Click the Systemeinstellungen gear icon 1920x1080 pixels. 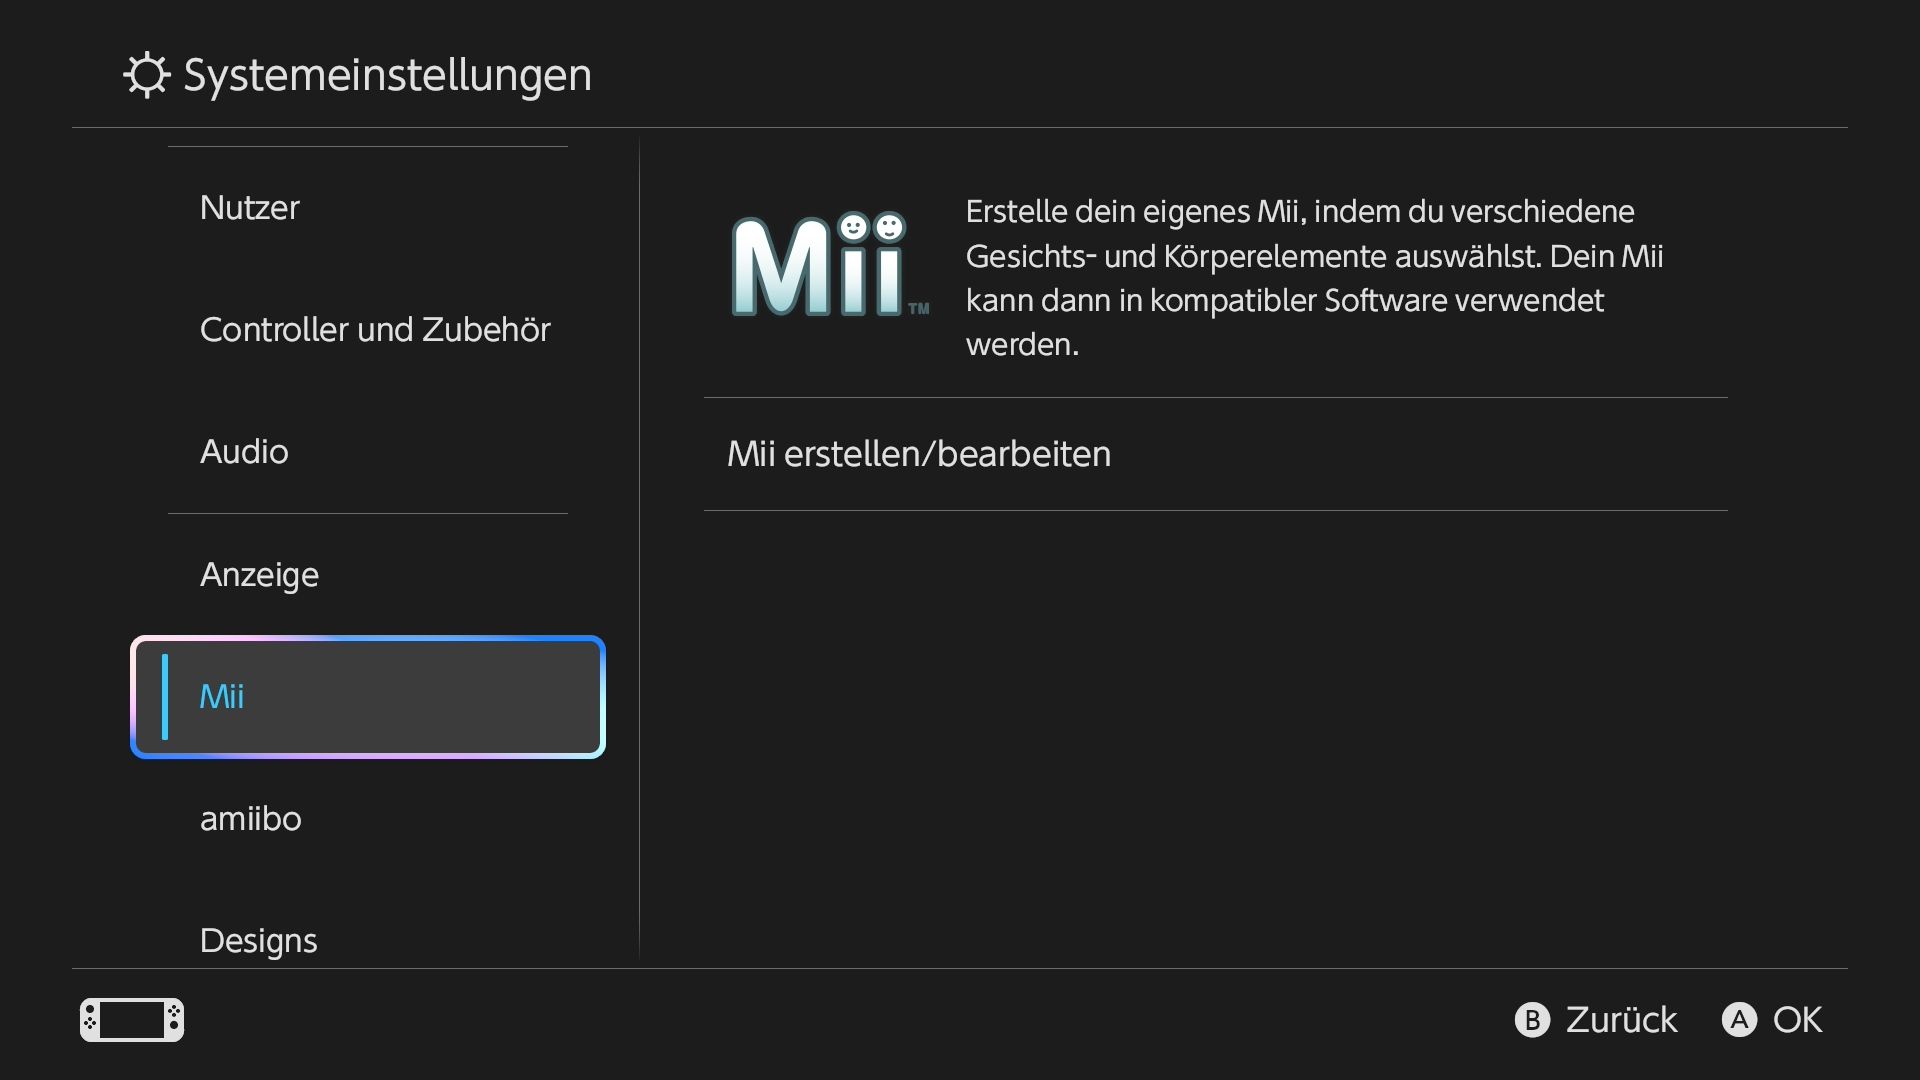[147, 75]
